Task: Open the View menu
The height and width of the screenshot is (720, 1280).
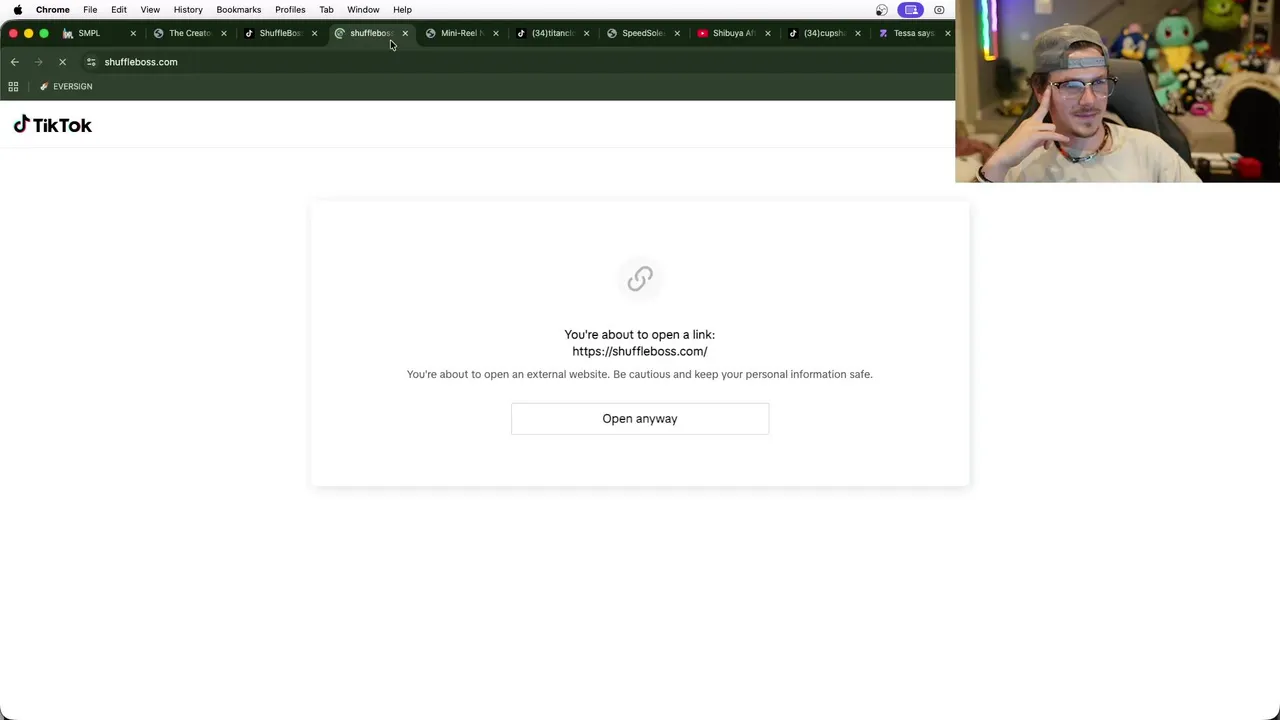Action: [150, 10]
